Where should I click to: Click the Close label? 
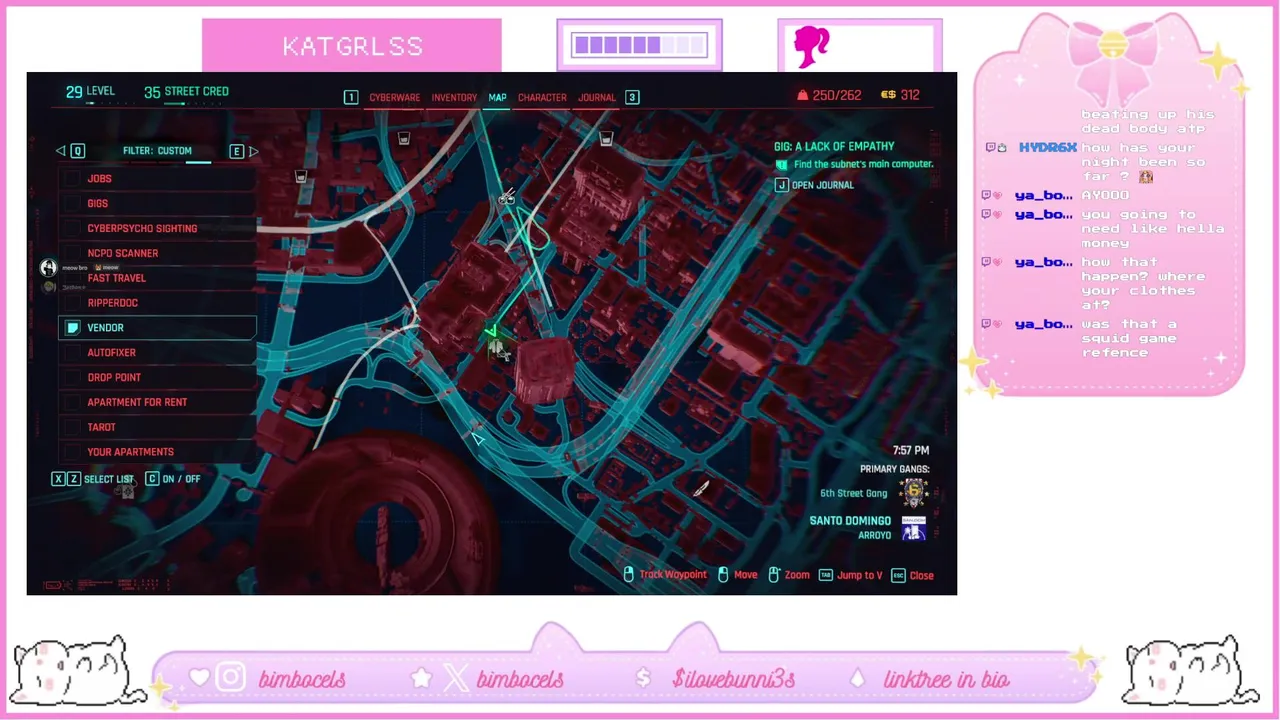(922, 575)
